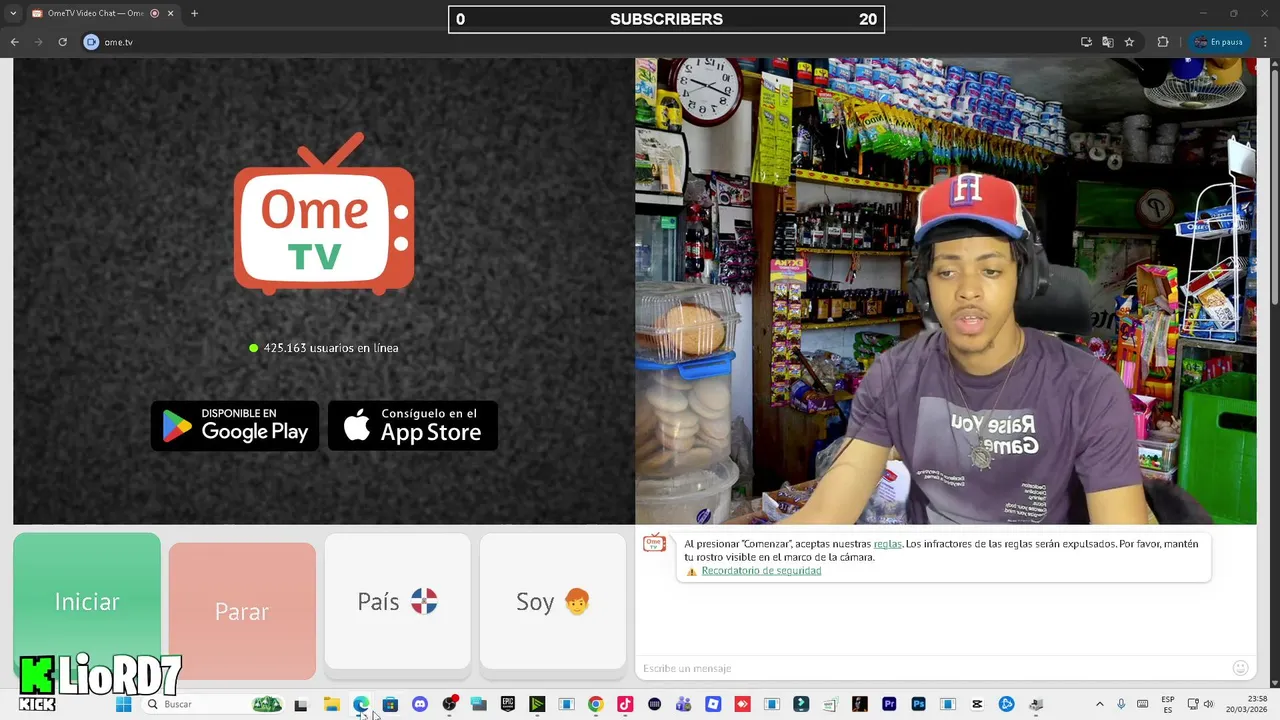Open Task View on the taskbar
The height and width of the screenshot is (720, 1280).
tap(300, 704)
